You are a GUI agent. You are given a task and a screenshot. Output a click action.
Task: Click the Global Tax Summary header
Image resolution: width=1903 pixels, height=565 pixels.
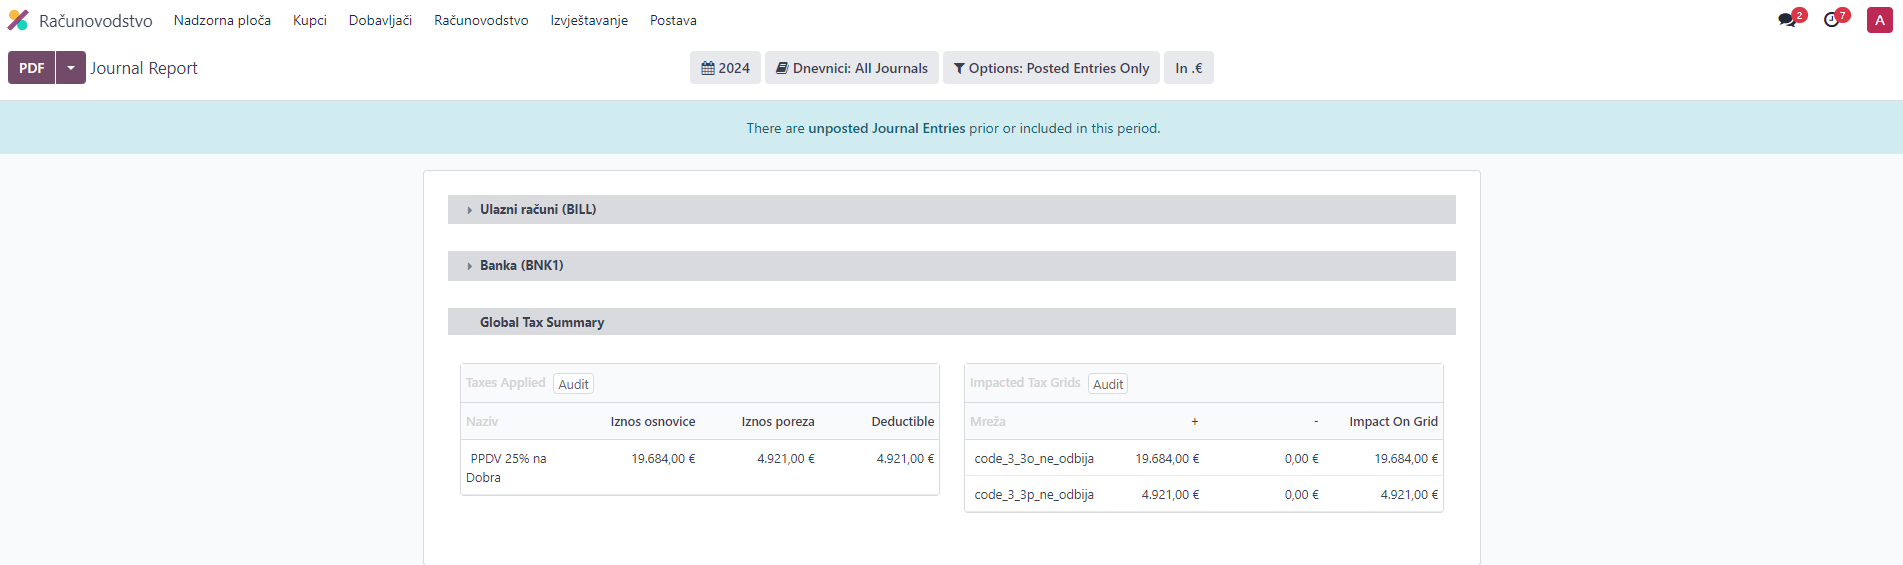(542, 322)
